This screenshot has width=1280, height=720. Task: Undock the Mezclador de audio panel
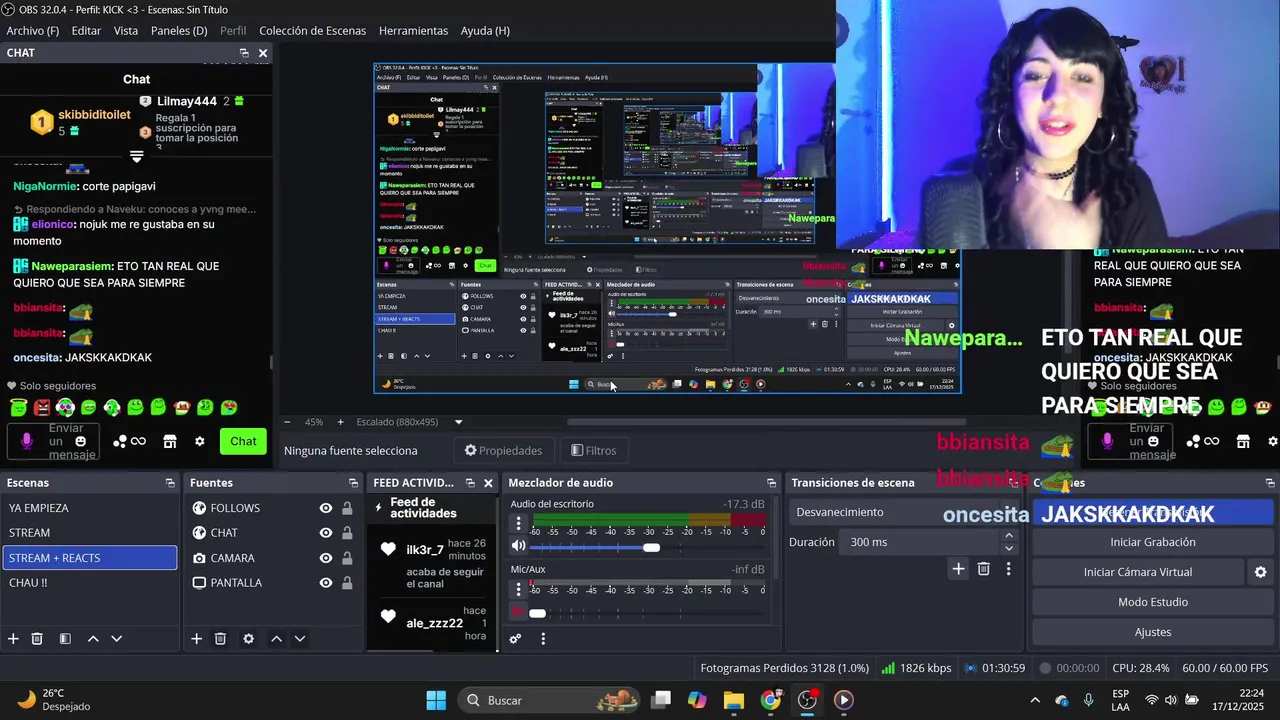[771, 483]
